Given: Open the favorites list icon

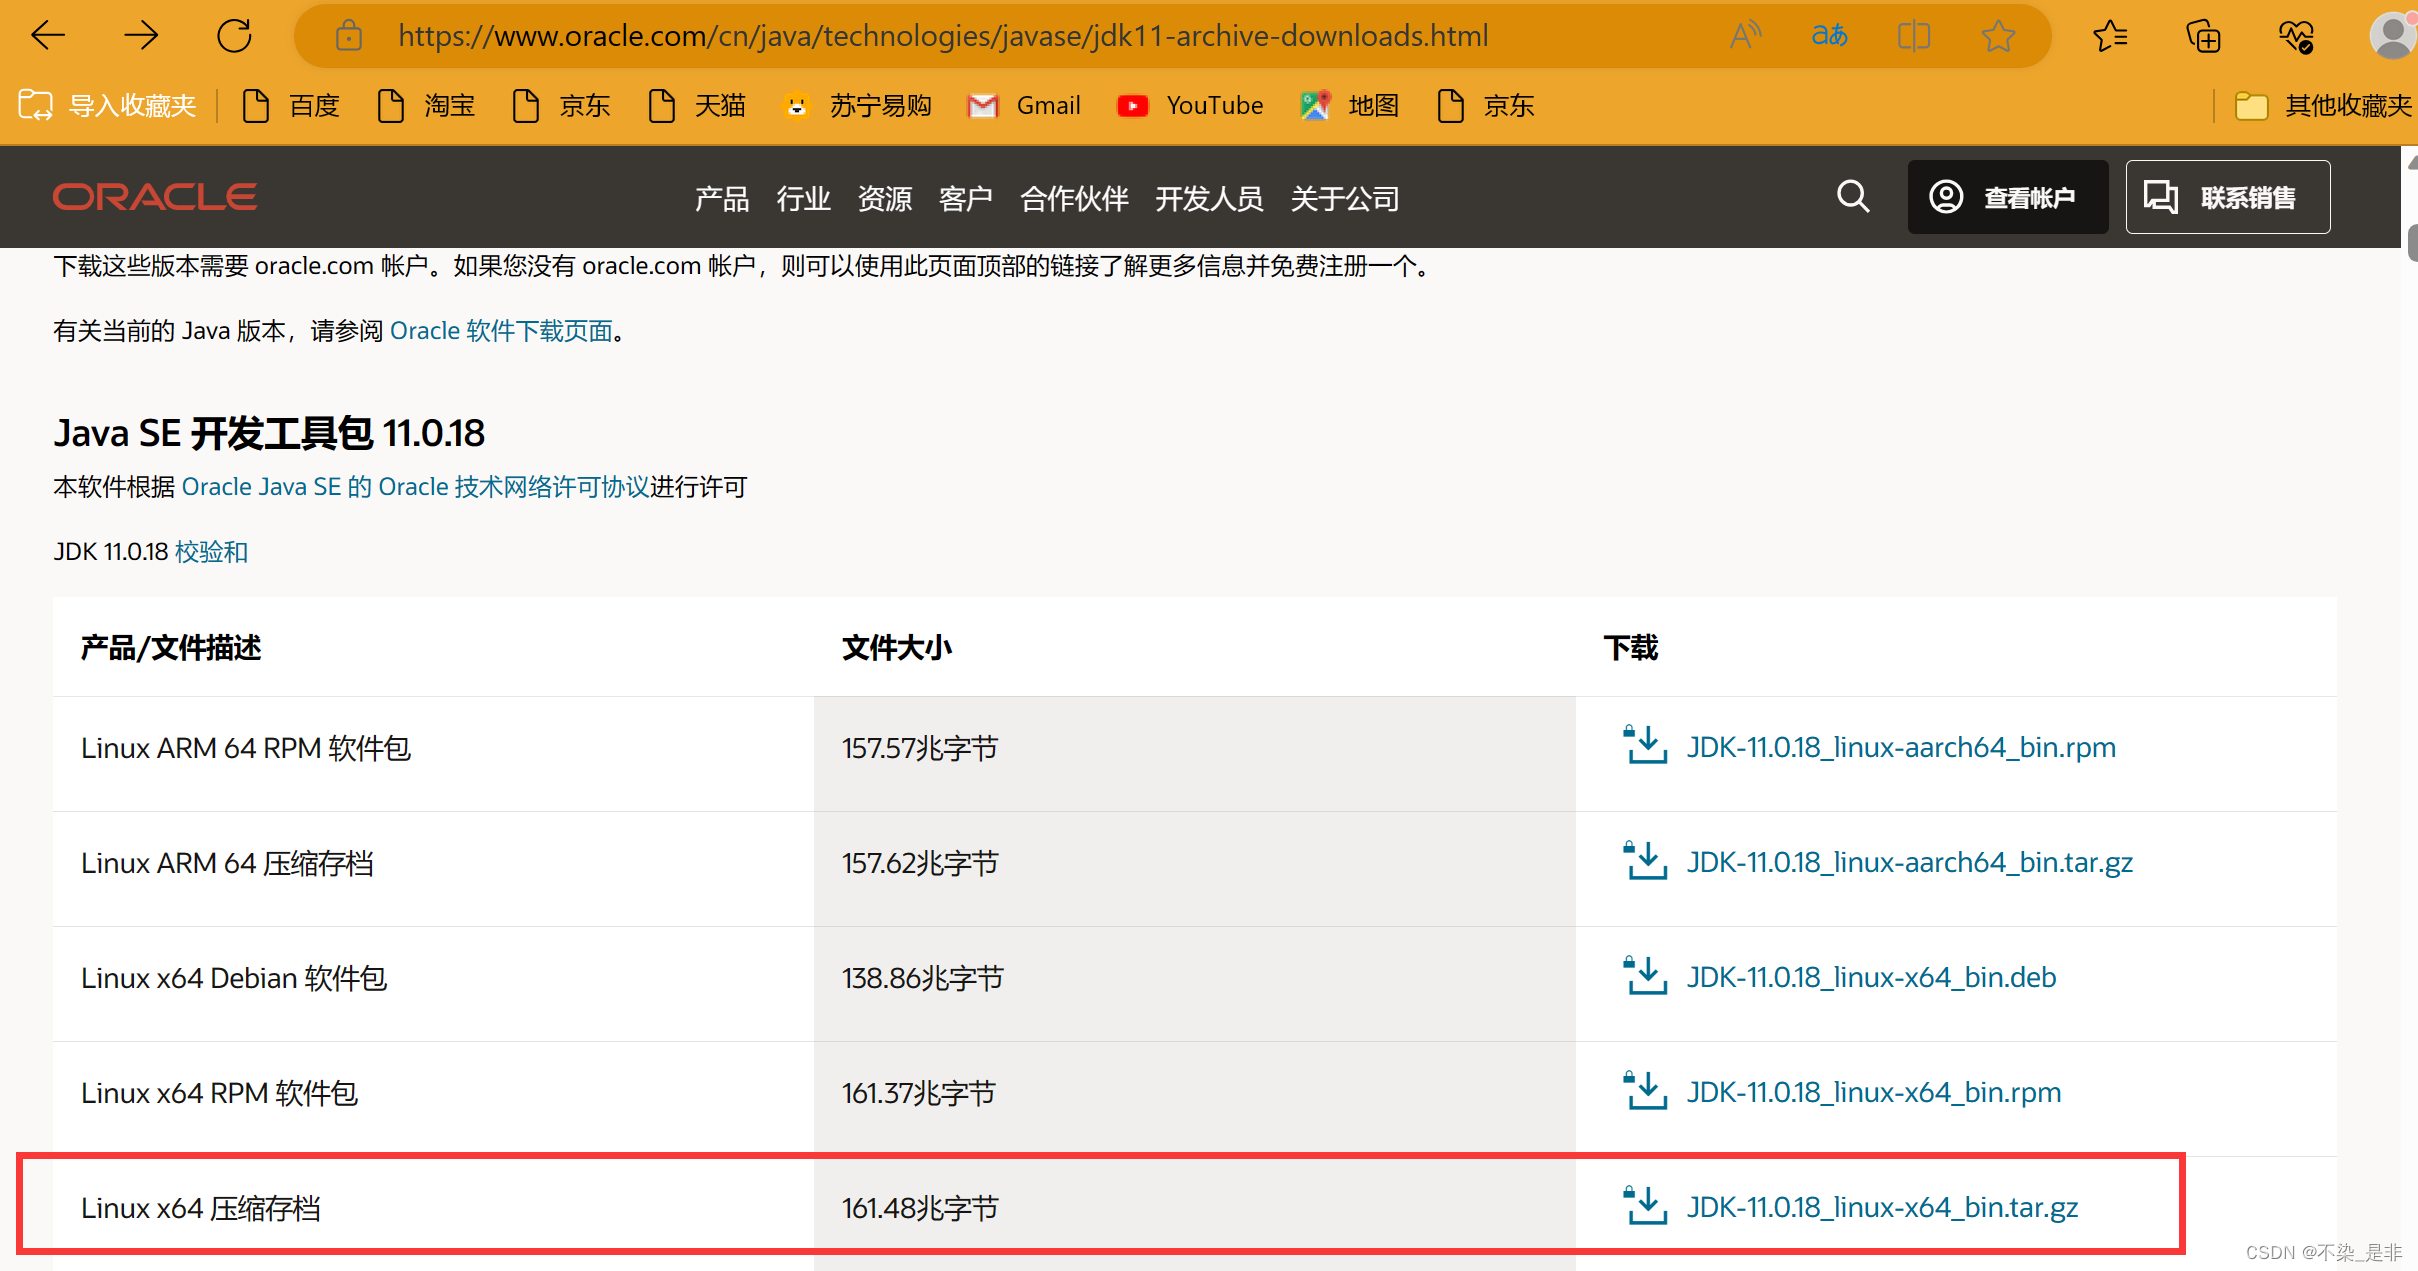Looking at the screenshot, I should (x=2110, y=36).
